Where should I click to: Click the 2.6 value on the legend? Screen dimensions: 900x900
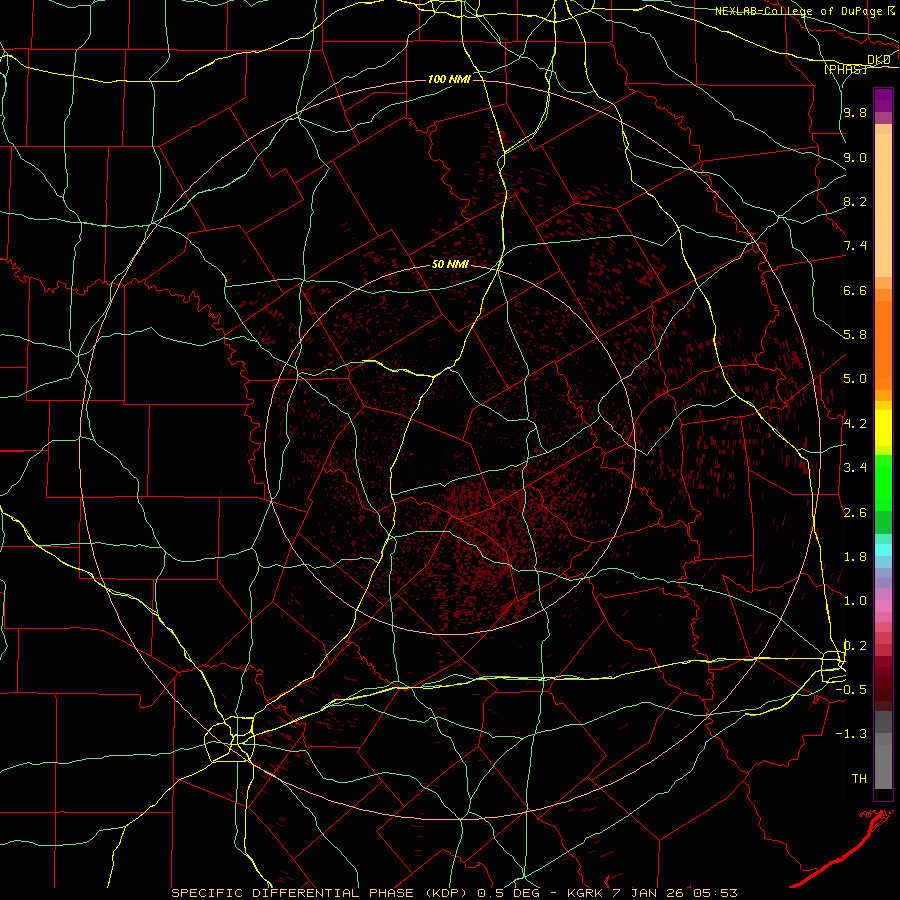(x=855, y=513)
